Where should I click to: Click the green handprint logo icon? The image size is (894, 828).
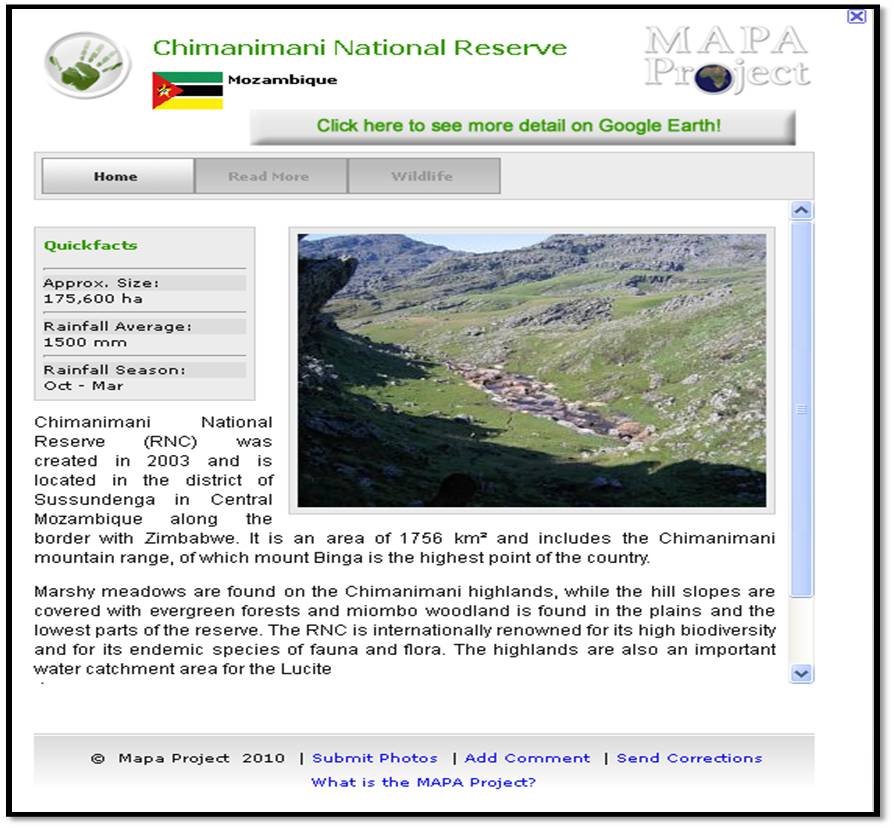click(87, 64)
